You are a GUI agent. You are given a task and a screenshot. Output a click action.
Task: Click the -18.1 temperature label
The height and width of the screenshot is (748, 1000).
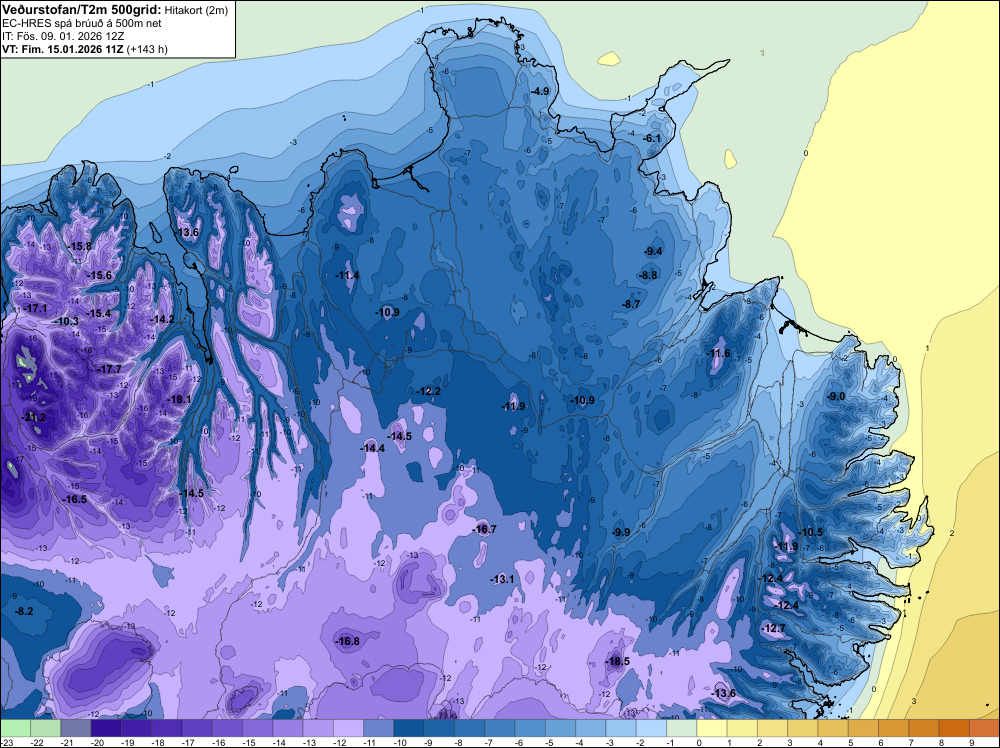[x=179, y=399]
